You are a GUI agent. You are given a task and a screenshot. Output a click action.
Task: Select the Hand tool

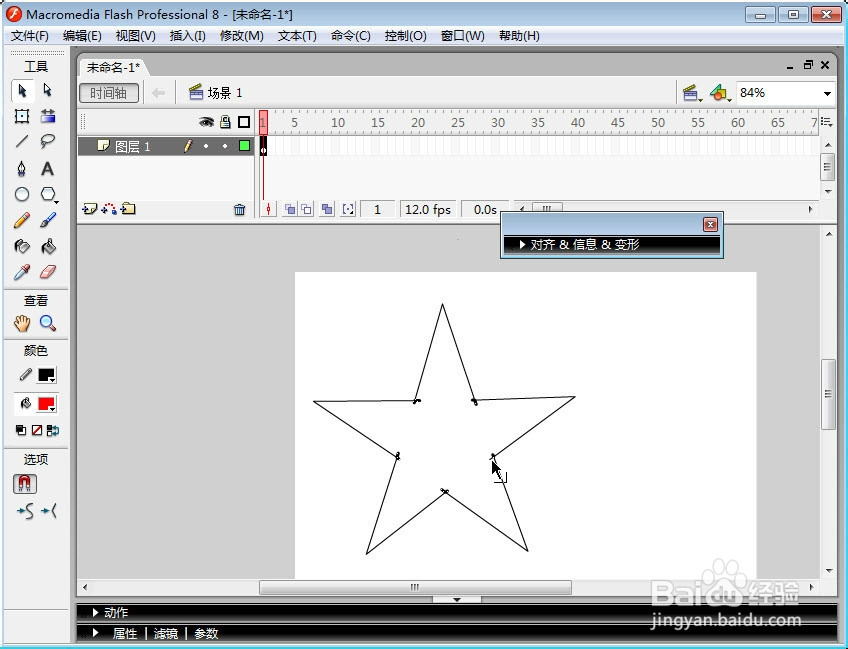pyautogui.click(x=22, y=323)
